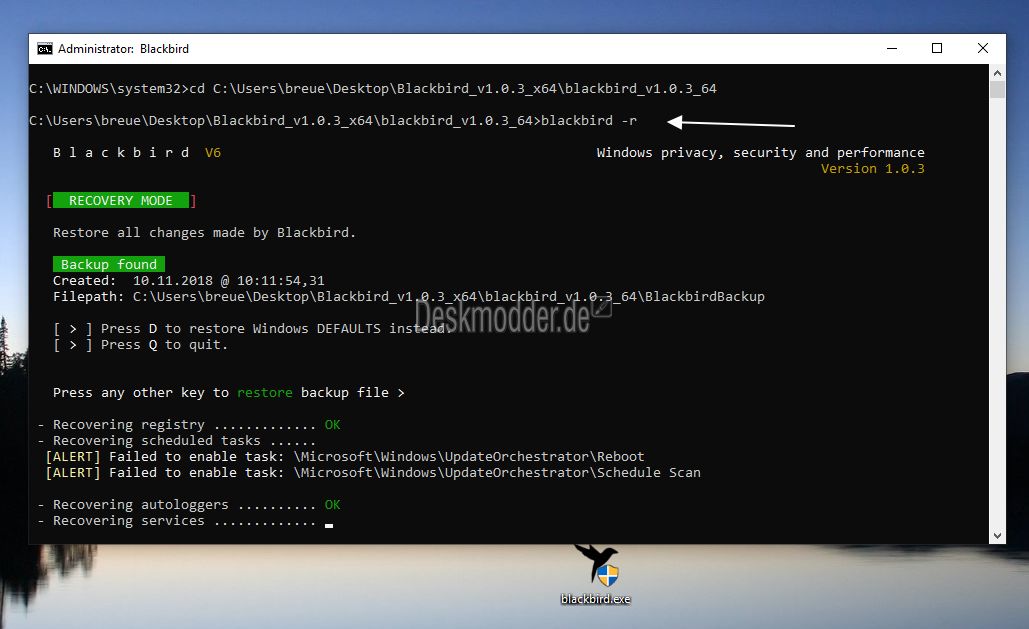Click the green RECOVERY MODE label

121,200
